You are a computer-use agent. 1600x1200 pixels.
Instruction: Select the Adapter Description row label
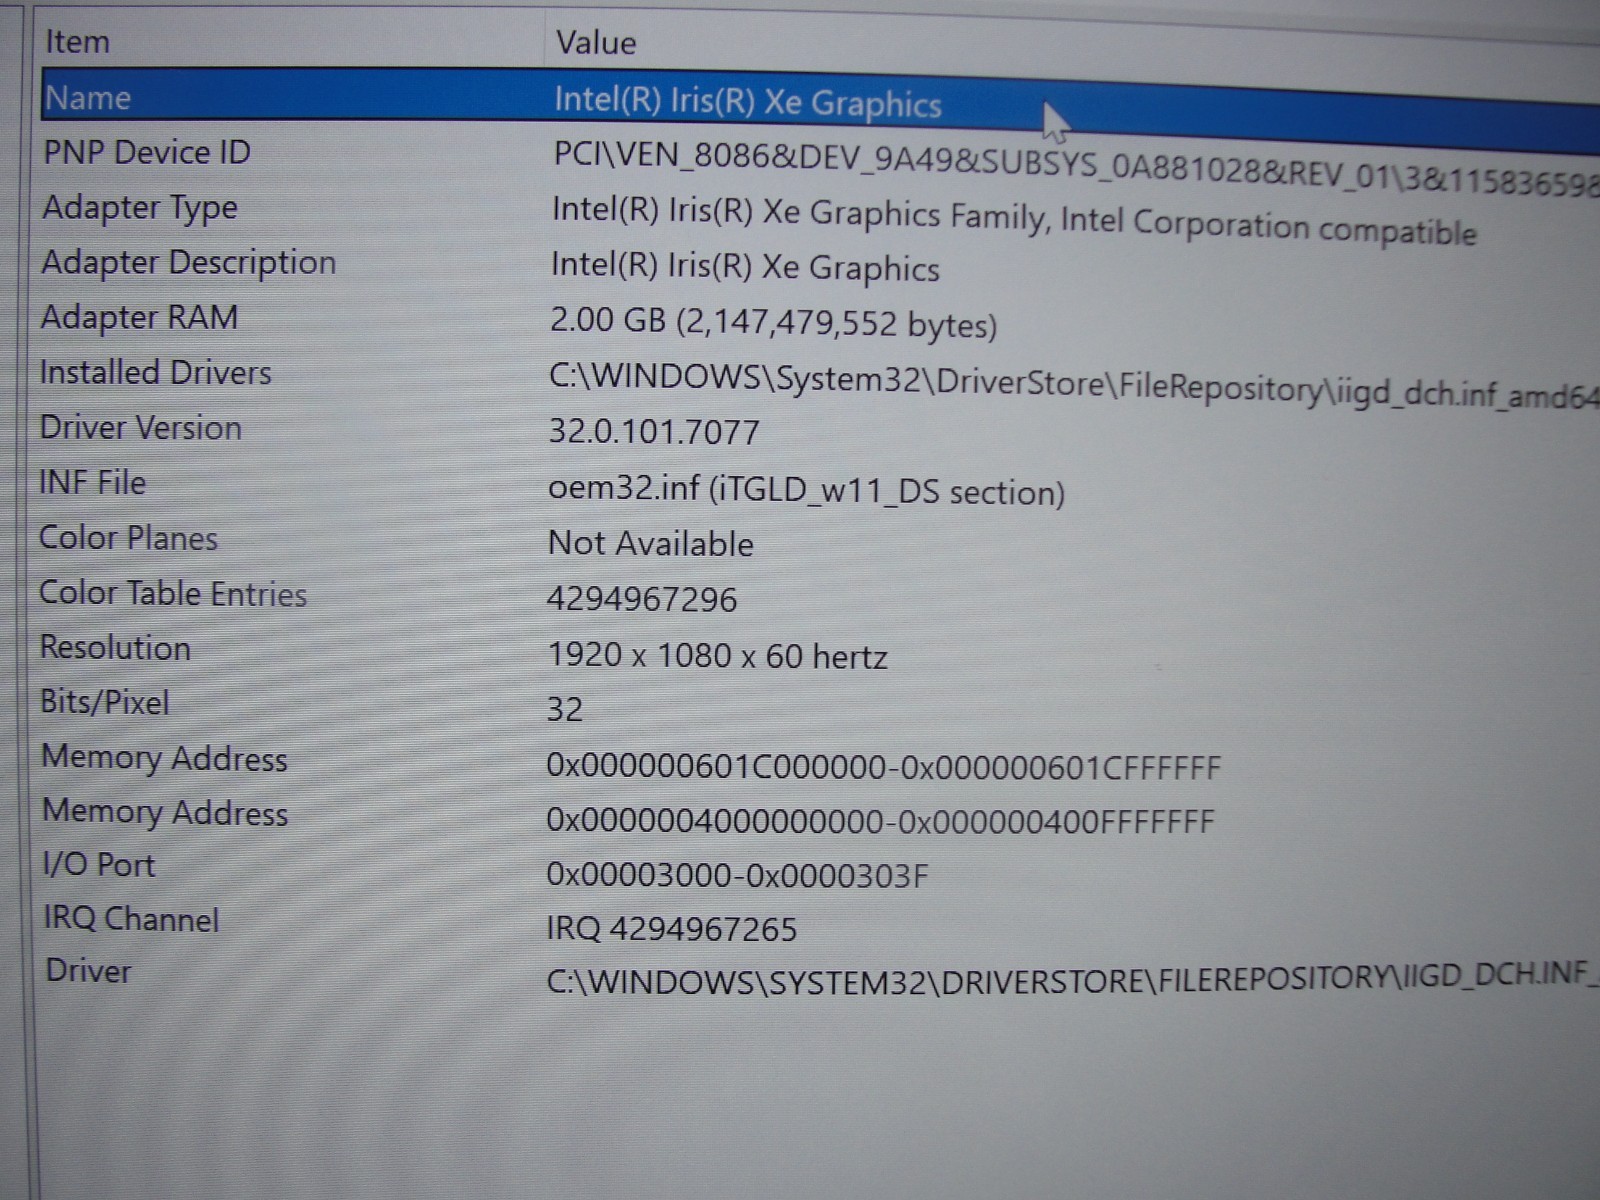pyautogui.click(x=189, y=263)
